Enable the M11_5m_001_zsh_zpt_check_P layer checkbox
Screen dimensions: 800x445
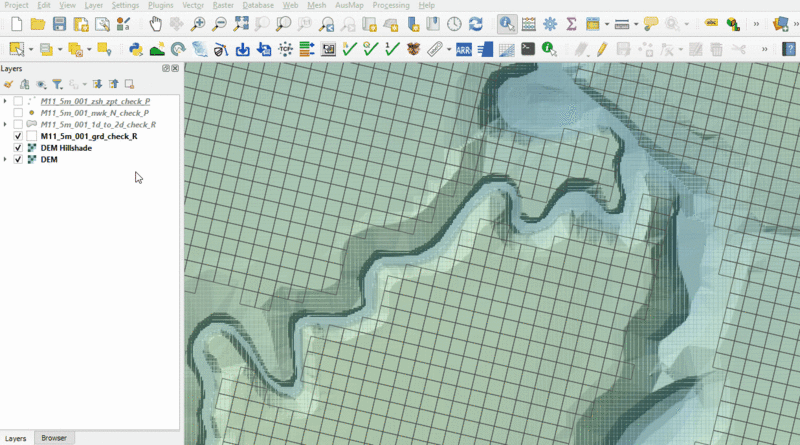coord(18,102)
